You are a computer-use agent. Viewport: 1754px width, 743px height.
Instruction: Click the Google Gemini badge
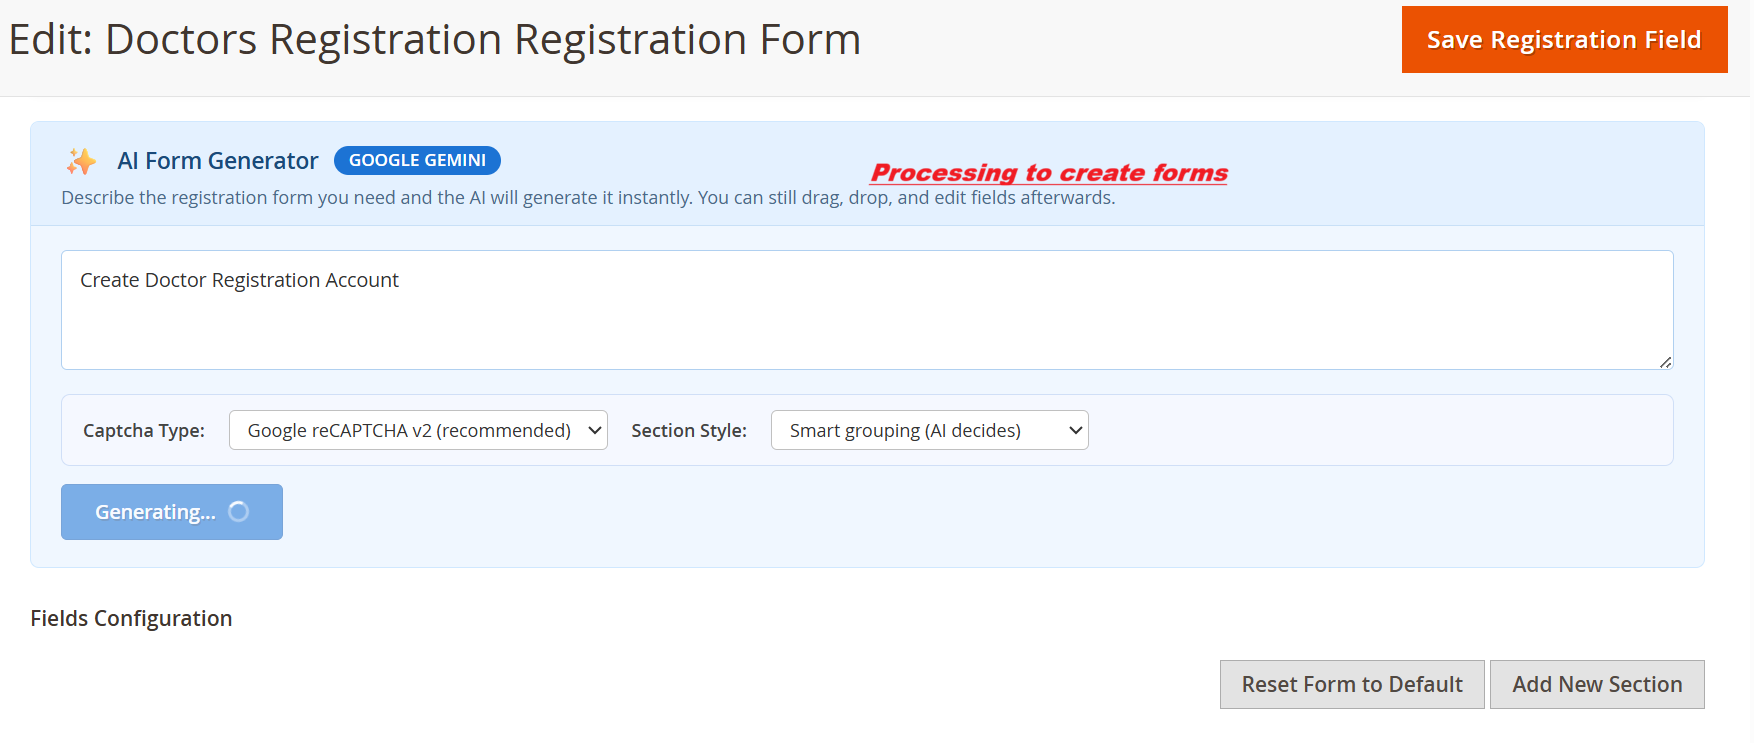(417, 160)
